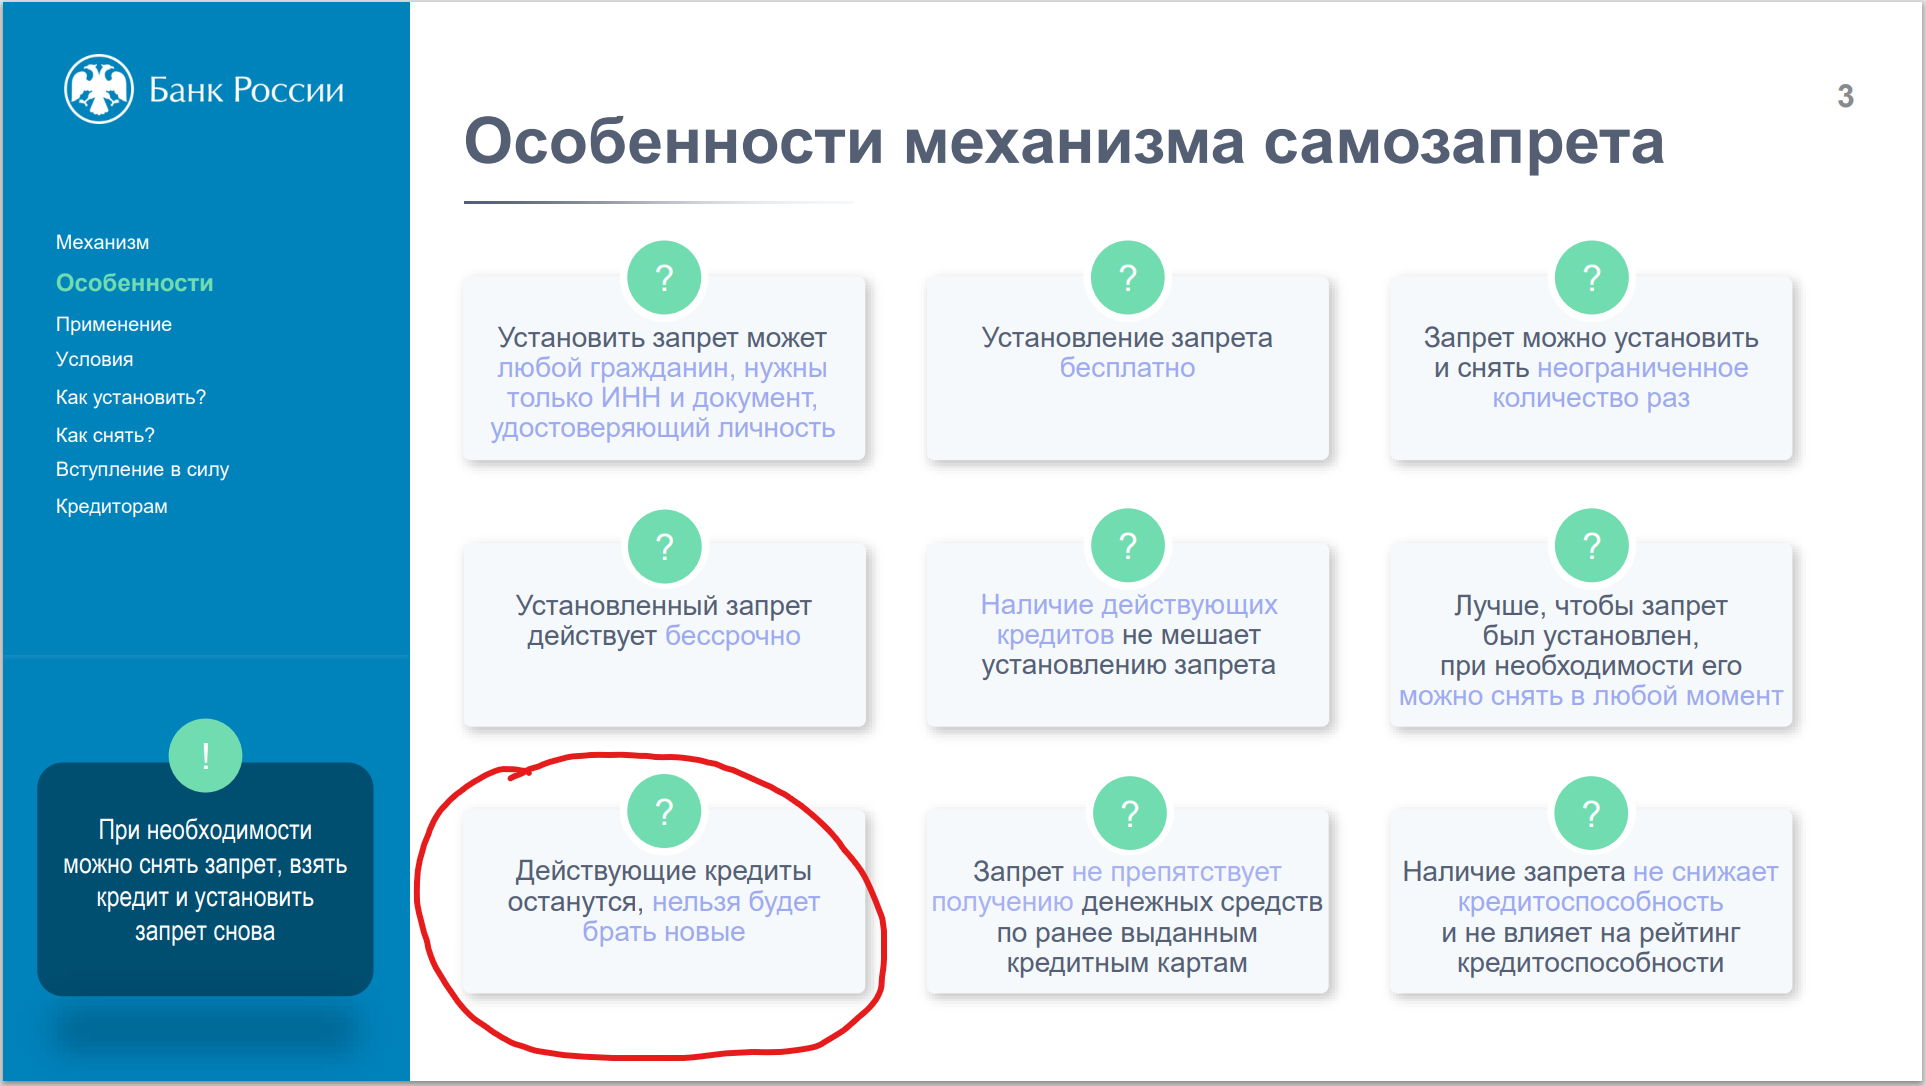Click question icon above 'Лучше, чтобы запрет' card
The width and height of the screenshot is (1926, 1086).
click(1591, 546)
